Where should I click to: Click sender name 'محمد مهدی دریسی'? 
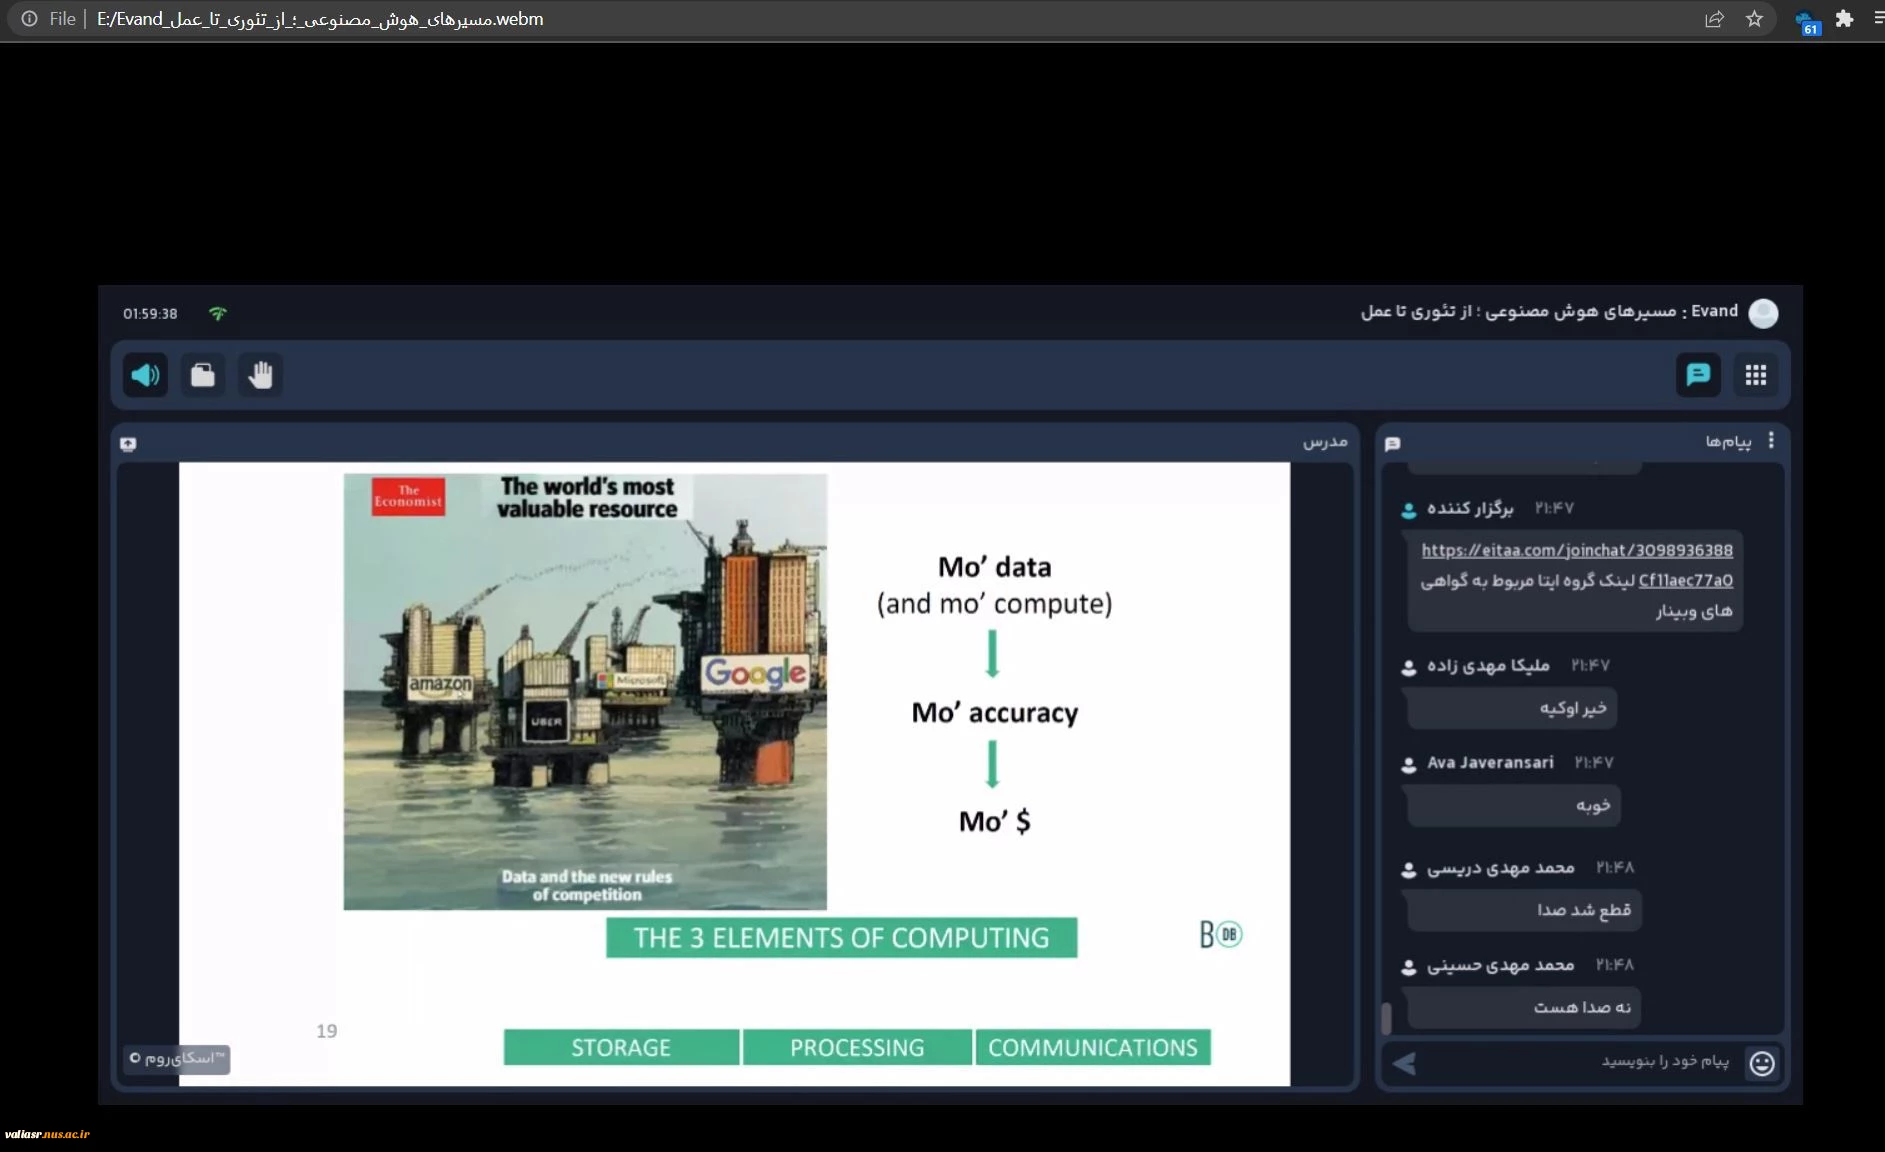(x=1500, y=867)
